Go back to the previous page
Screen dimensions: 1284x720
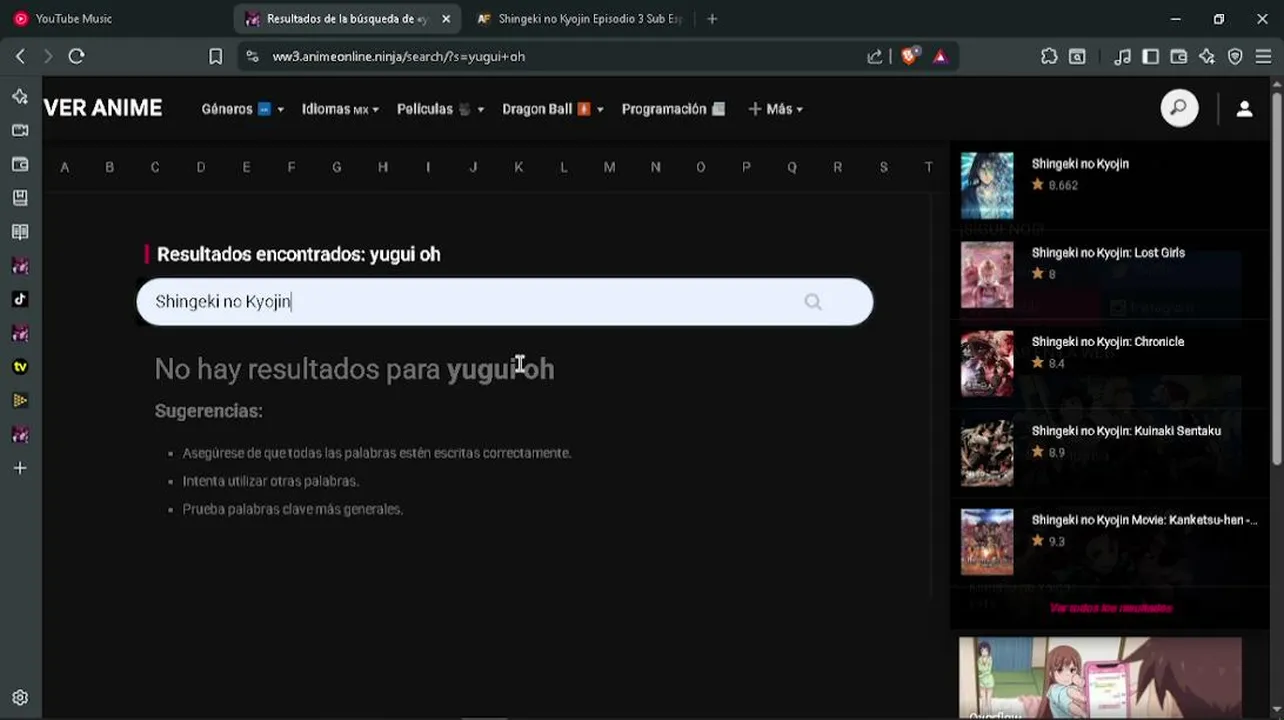(20, 57)
